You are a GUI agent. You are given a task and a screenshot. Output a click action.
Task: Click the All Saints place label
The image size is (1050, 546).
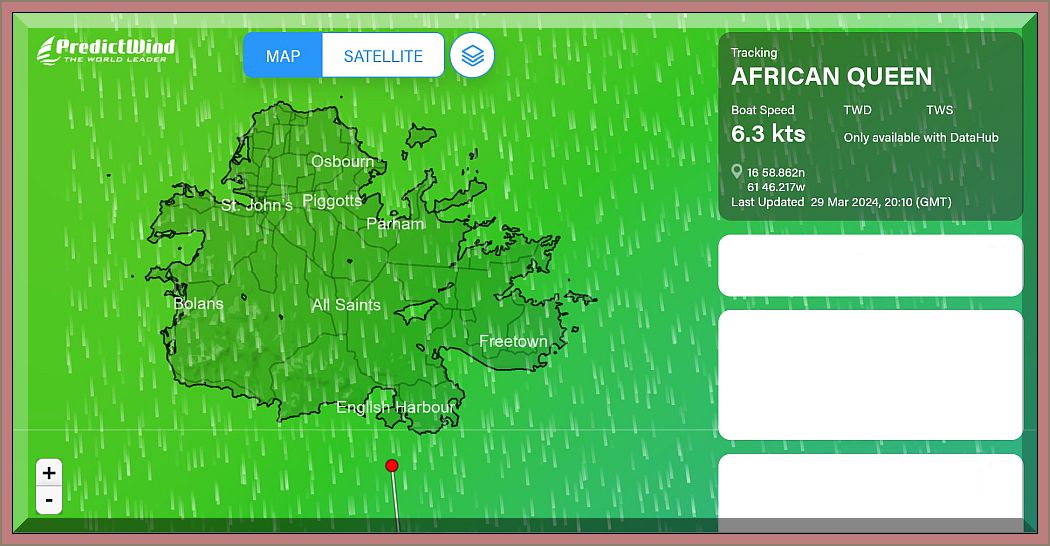point(346,305)
